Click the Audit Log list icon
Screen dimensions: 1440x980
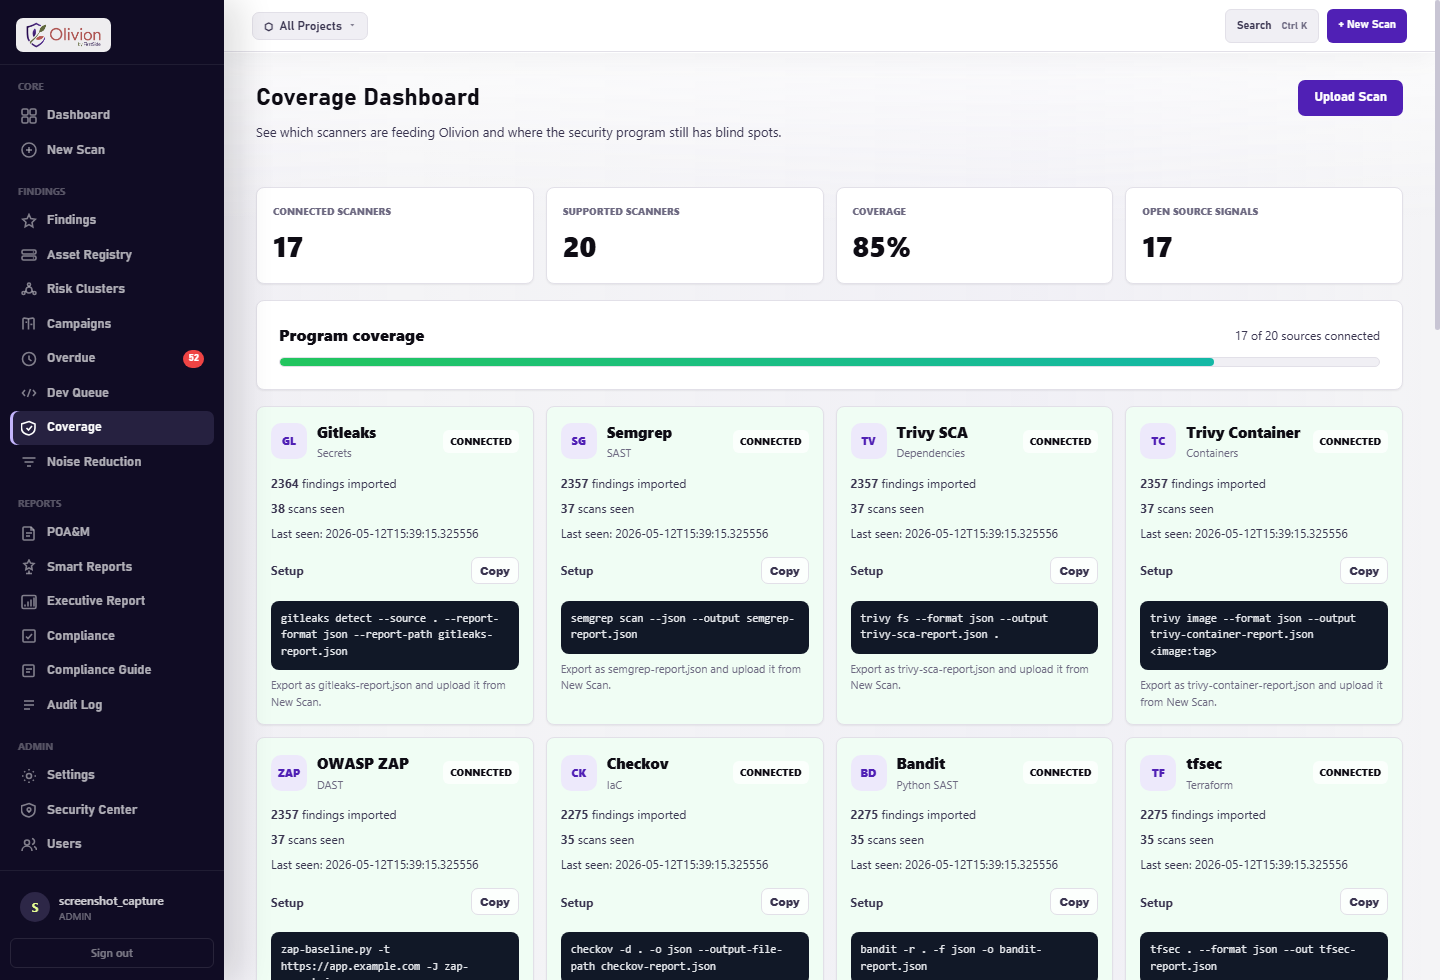29,705
